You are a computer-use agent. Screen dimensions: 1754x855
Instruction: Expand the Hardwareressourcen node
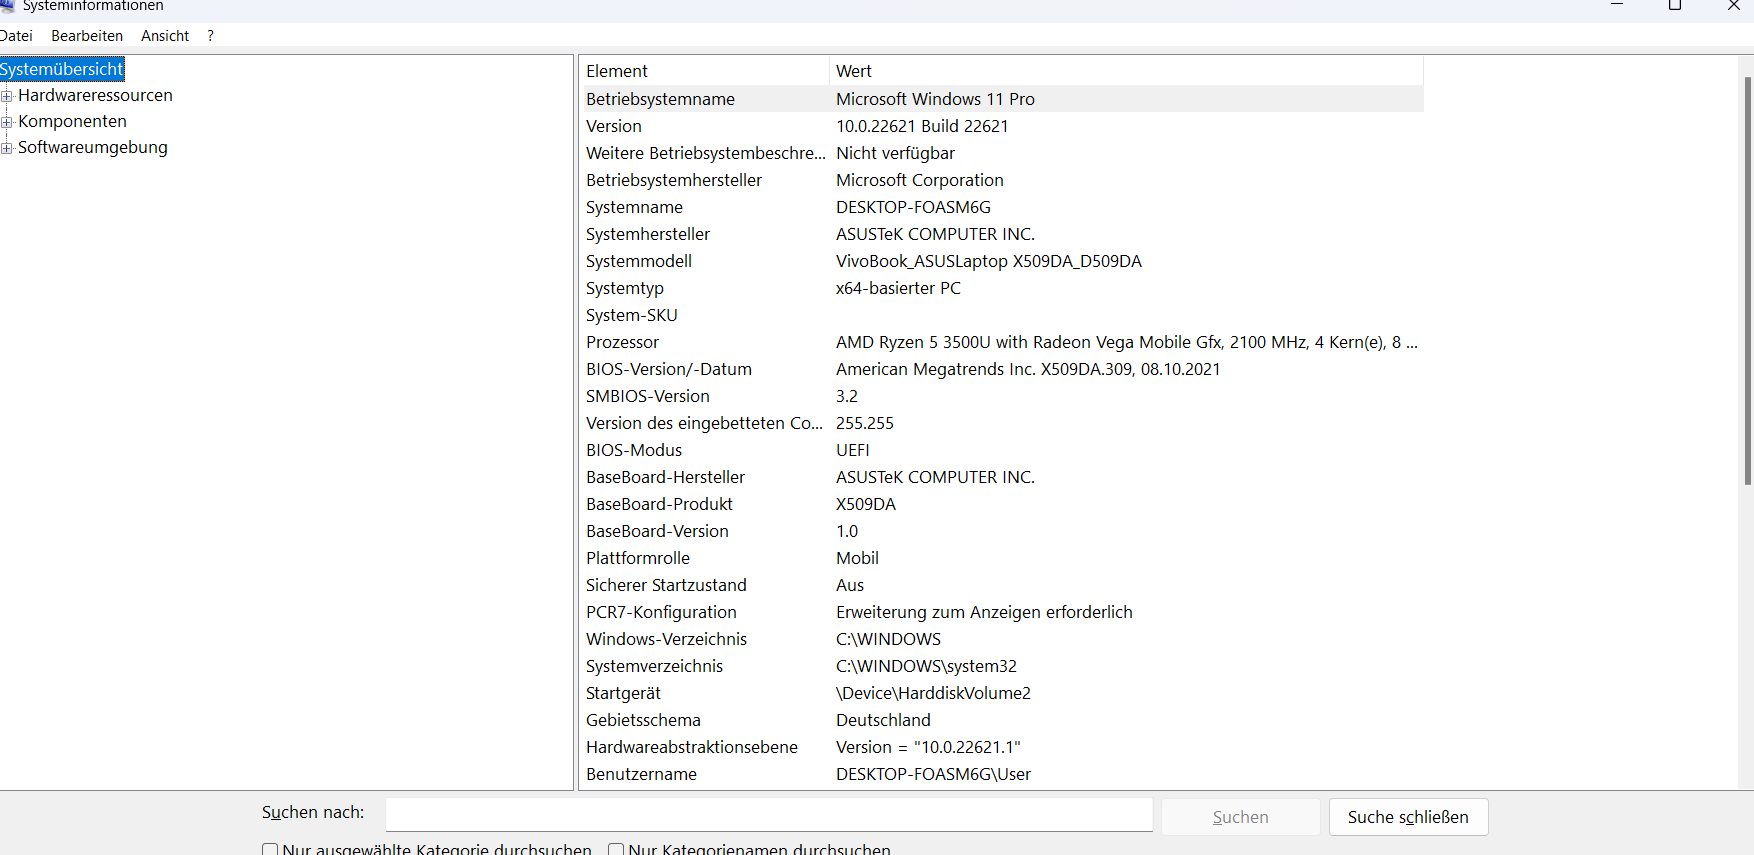point(7,96)
